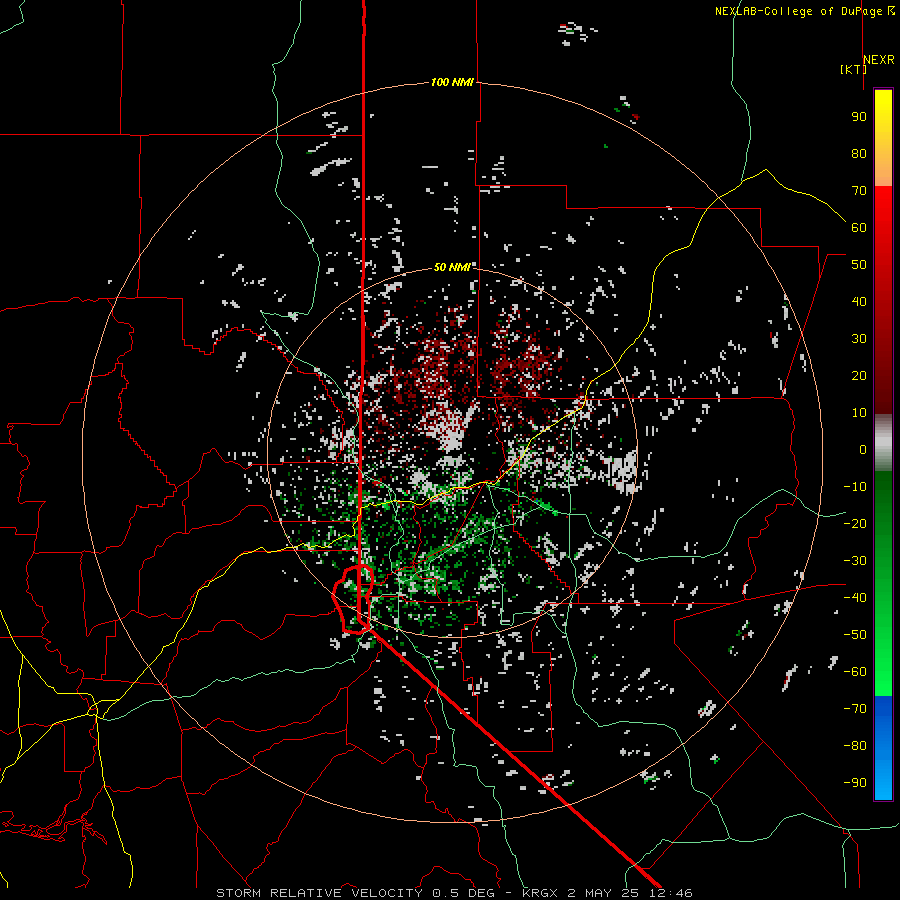The height and width of the screenshot is (900, 900).
Task: Click the NEXLAB-College of DuPage header text
Action: [804, 11]
